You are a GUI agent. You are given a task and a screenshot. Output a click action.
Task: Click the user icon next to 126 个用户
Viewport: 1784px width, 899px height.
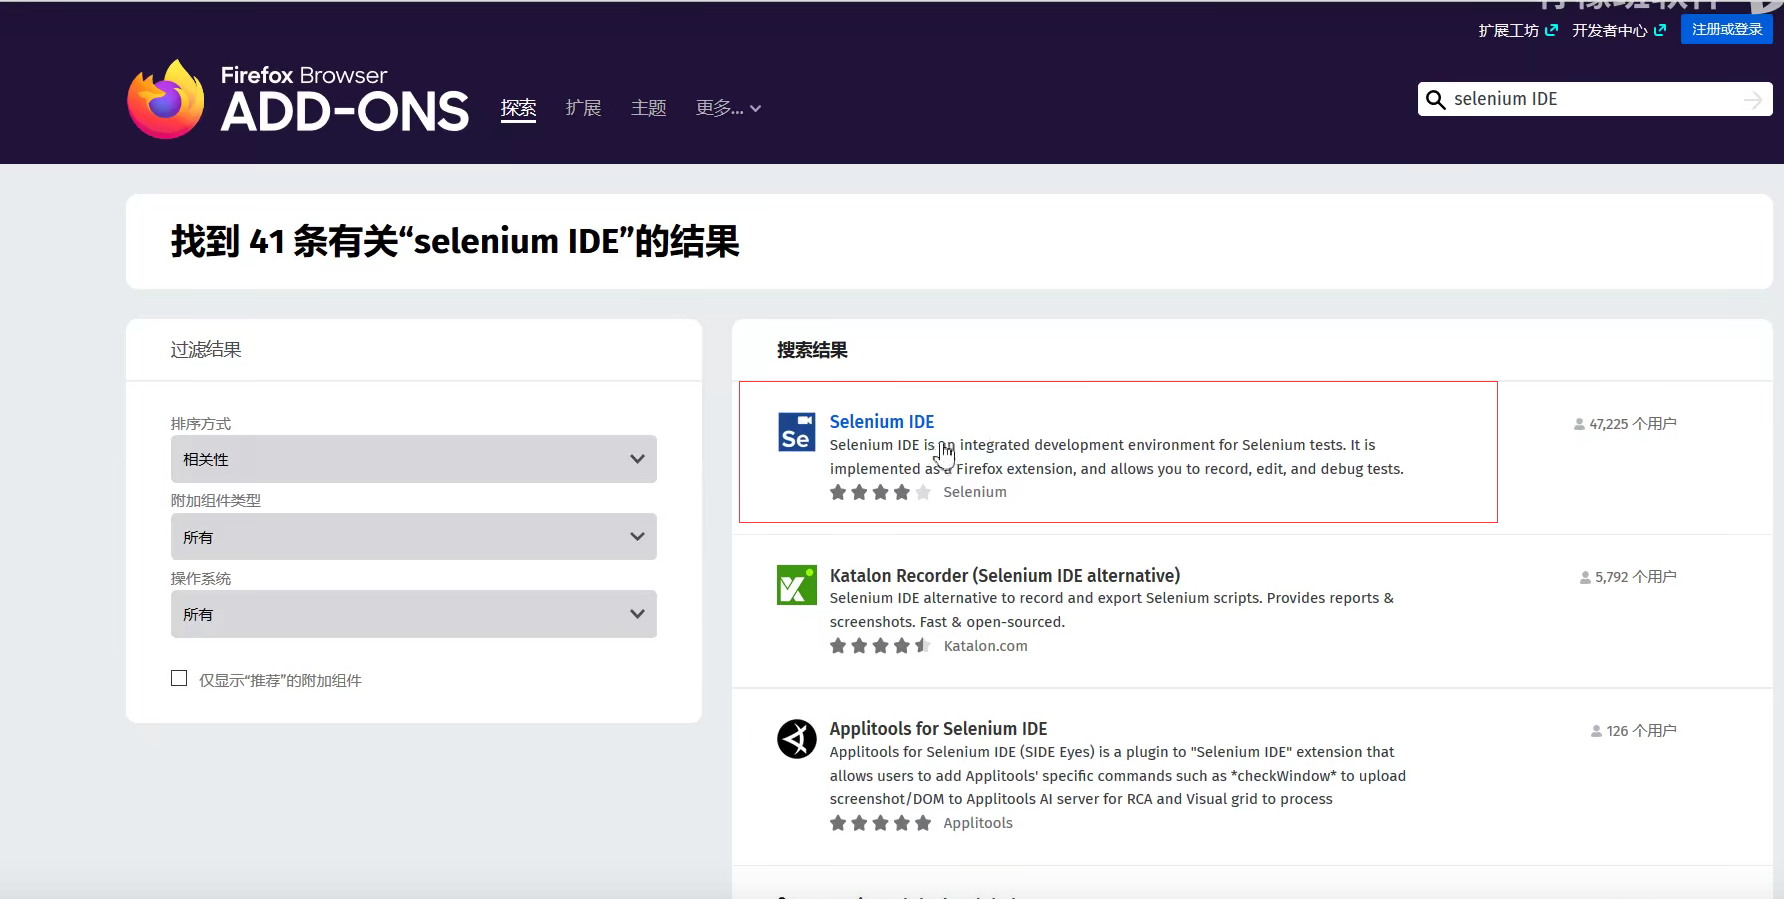(1597, 731)
